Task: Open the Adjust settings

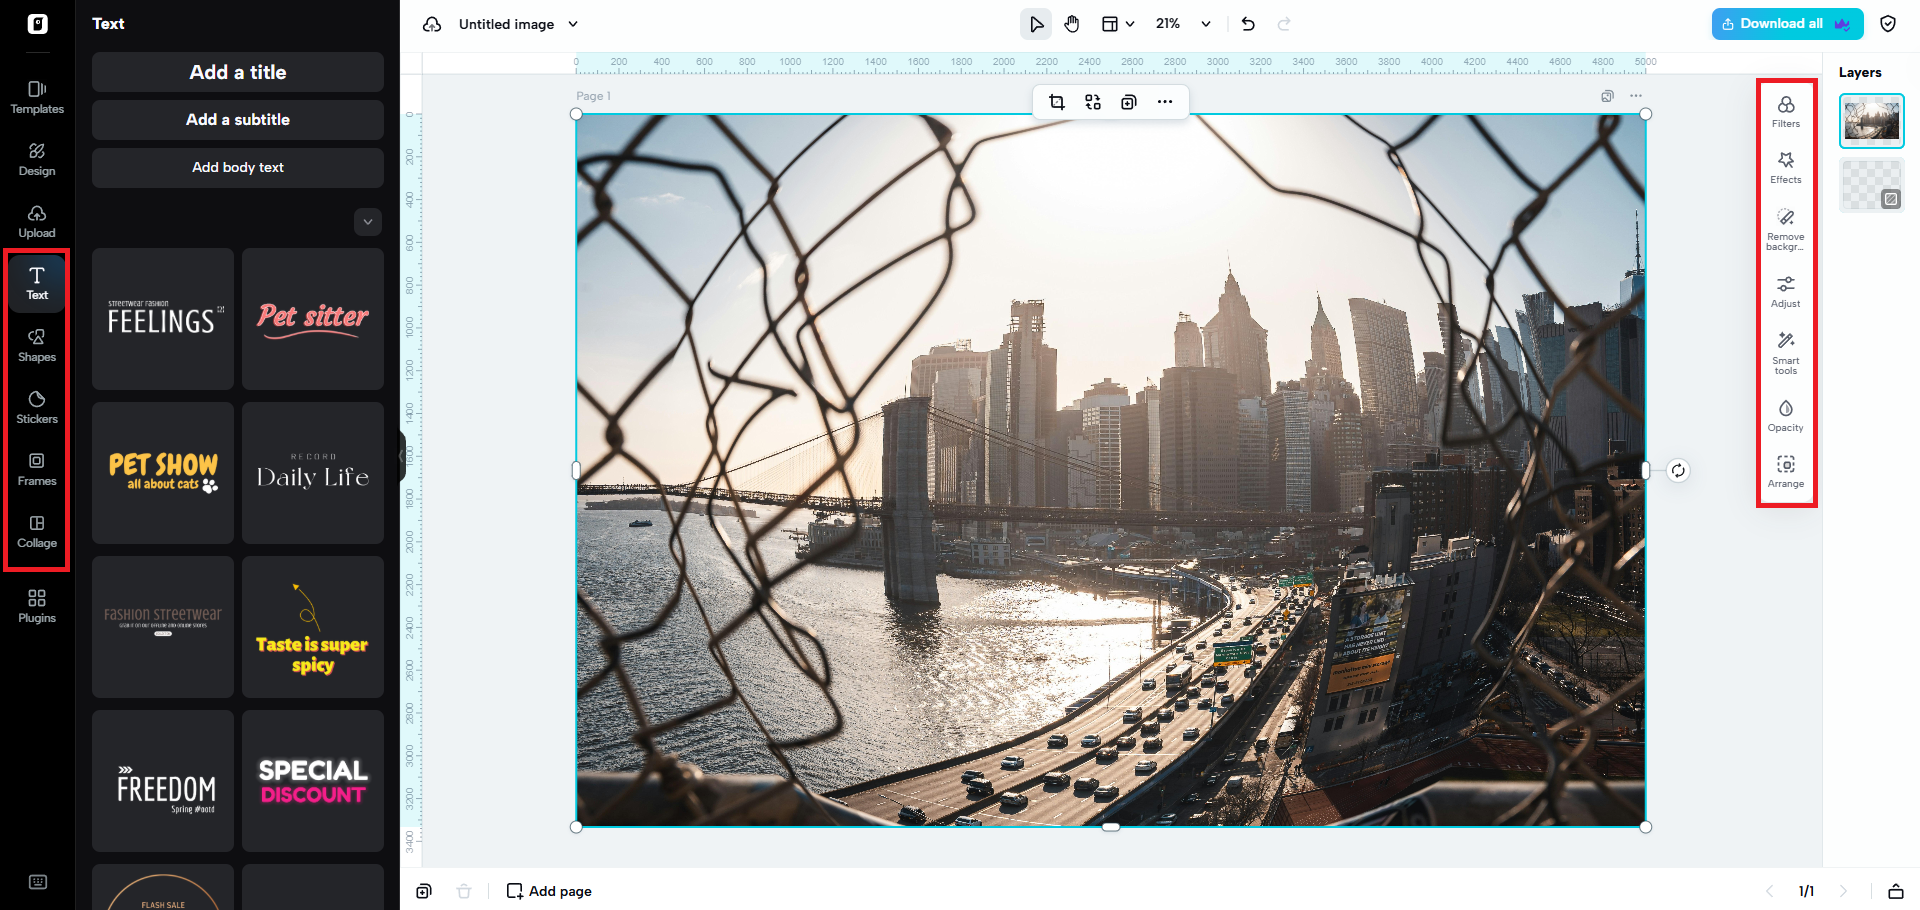Action: point(1785,291)
